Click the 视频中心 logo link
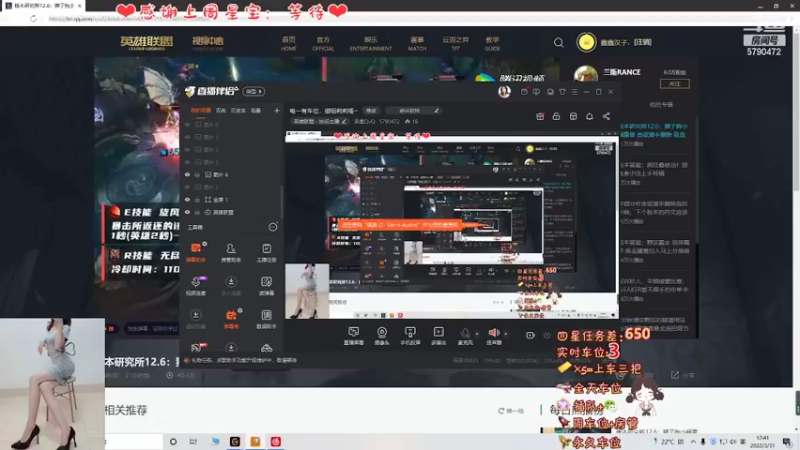Image resolution: width=800 pixels, height=450 pixels. click(208, 43)
